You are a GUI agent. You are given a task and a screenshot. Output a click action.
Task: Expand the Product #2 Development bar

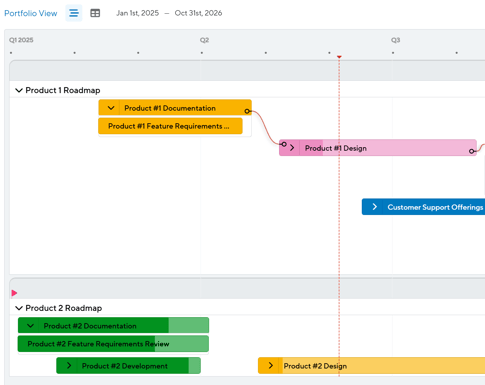pos(69,366)
